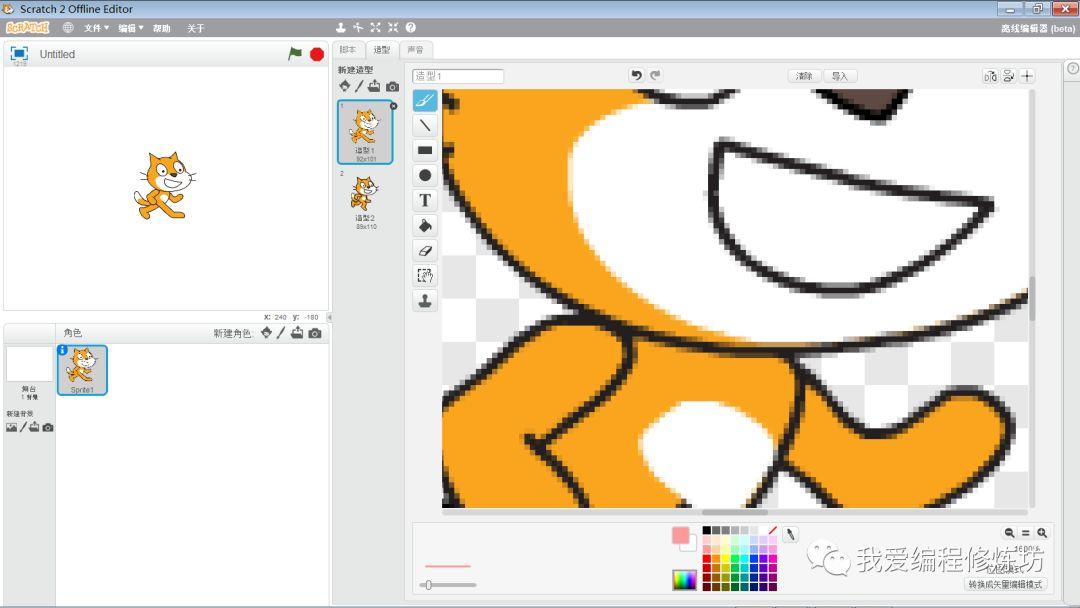The image size is (1080, 608).
Task: Take a new costume photo with the camera
Action: tap(393, 87)
